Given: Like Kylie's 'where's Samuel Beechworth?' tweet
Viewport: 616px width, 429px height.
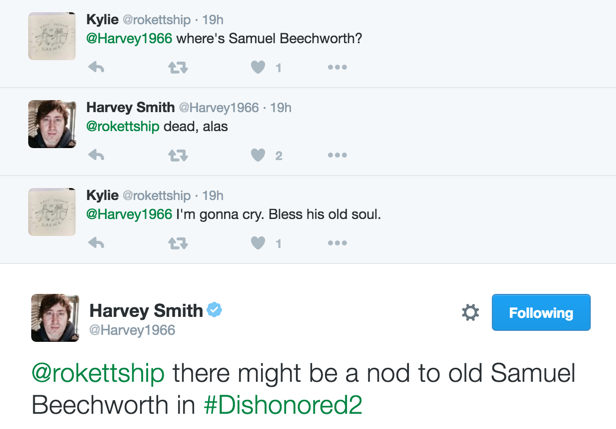Looking at the screenshot, I should (258, 67).
